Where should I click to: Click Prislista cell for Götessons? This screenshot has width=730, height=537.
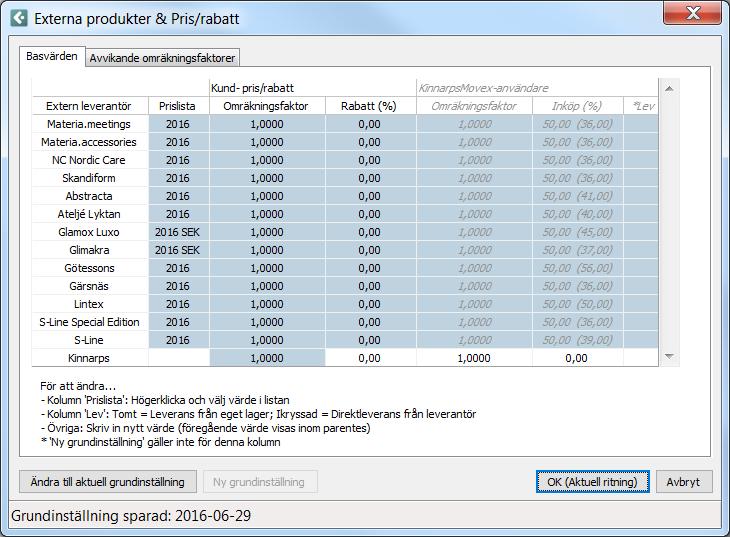point(179,268)
